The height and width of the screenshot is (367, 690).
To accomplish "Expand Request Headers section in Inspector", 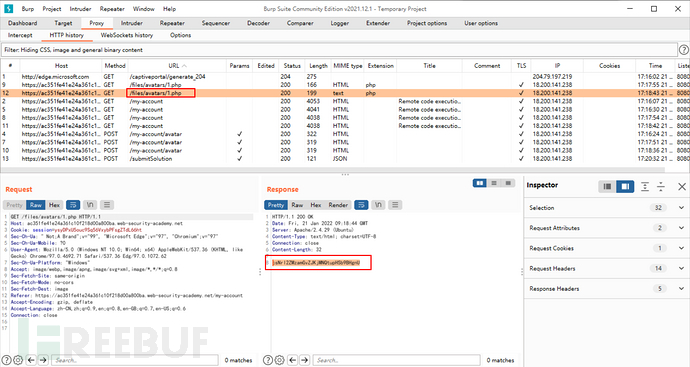I will click(682, 268).
